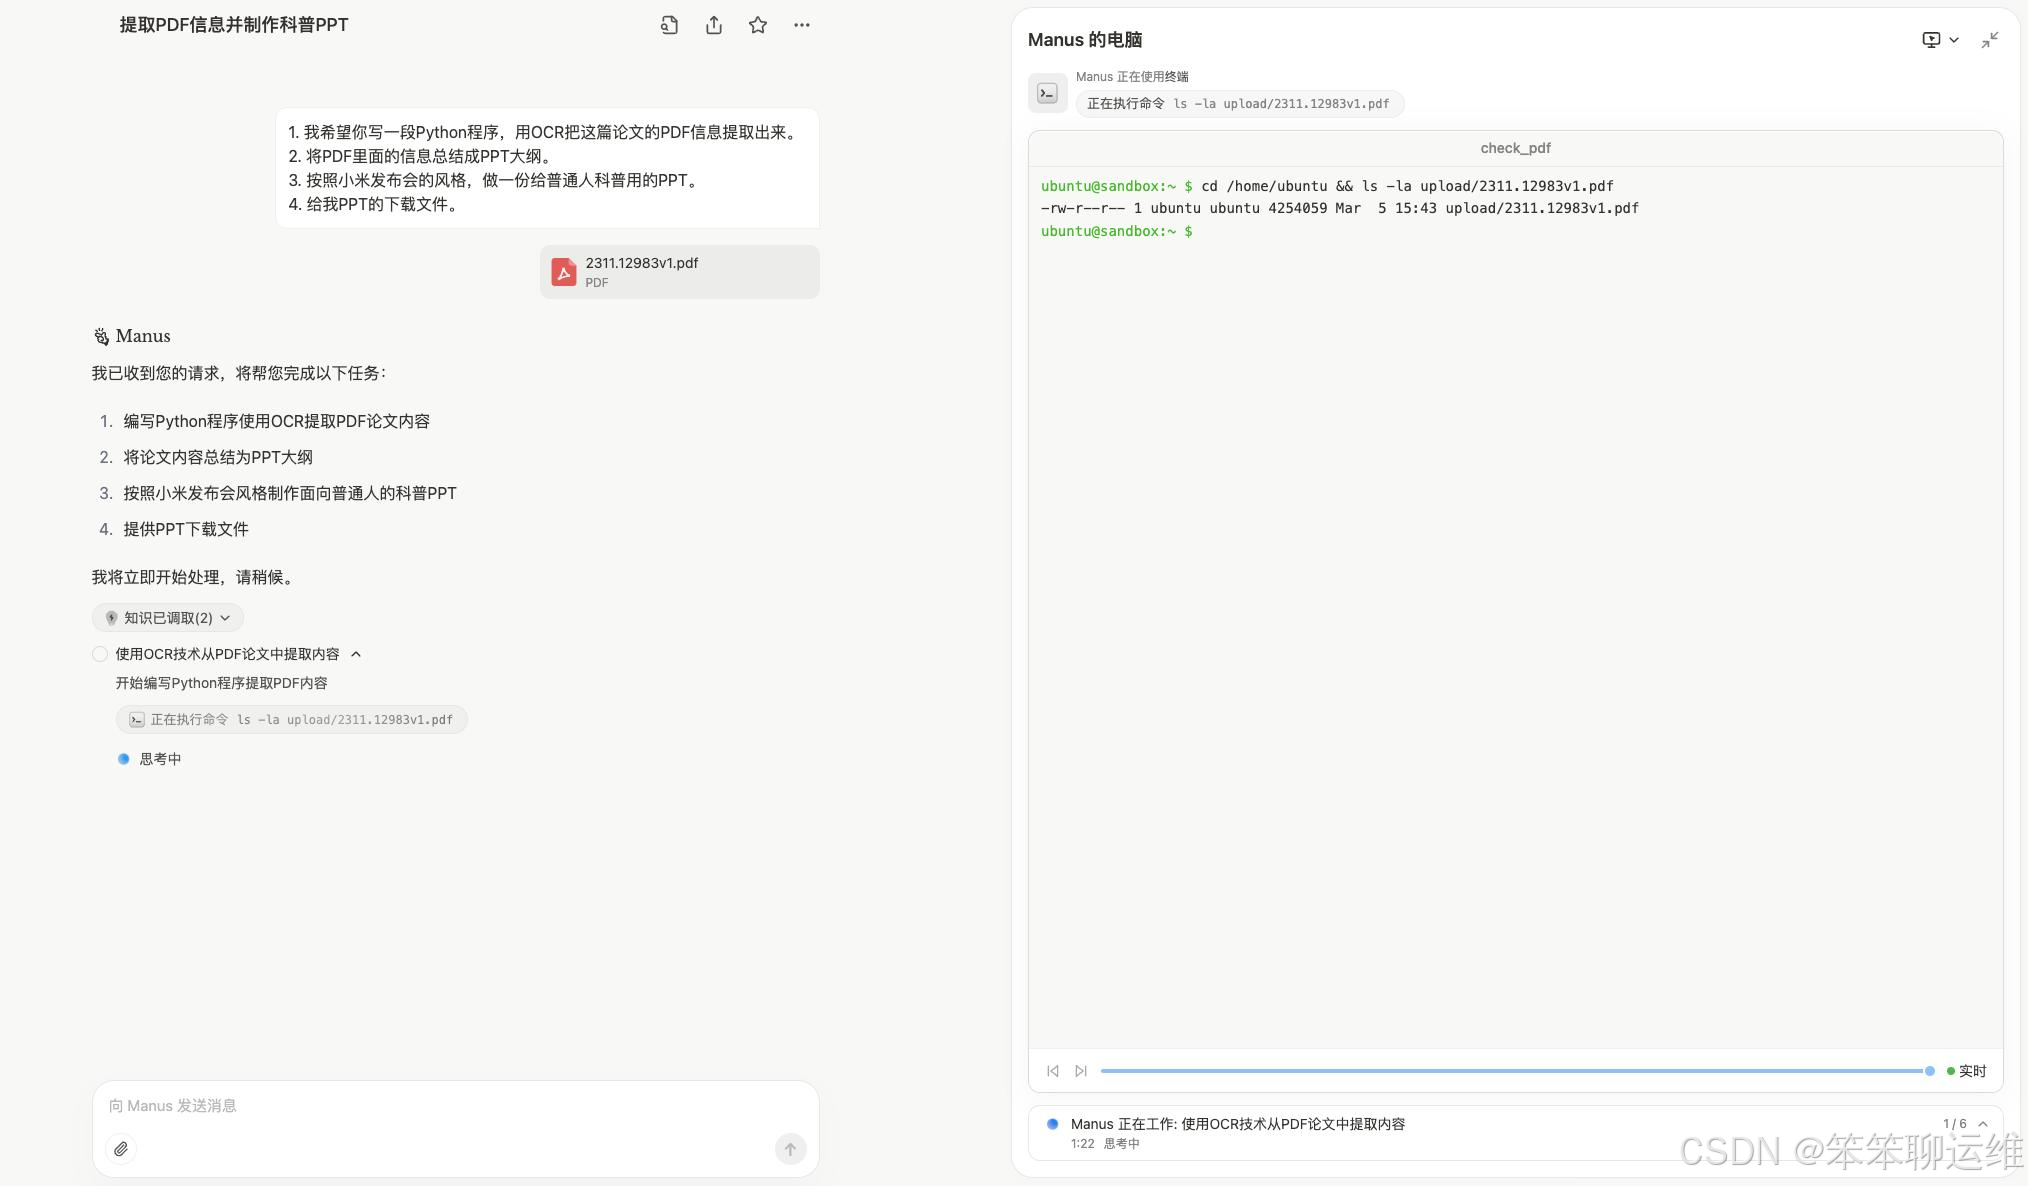Star this conversation as favorite
2028x1186 pixels.
point(757,25)
